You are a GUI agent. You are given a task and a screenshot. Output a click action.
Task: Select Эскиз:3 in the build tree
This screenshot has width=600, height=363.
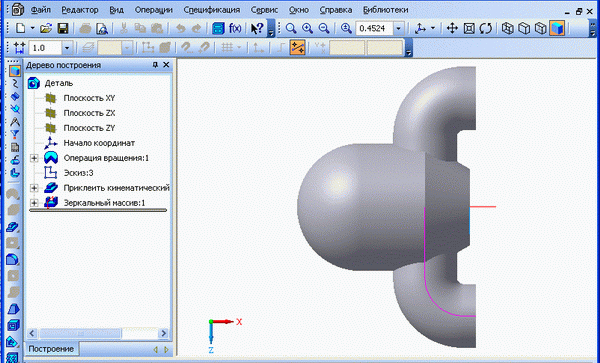click(x=78, y=173)
